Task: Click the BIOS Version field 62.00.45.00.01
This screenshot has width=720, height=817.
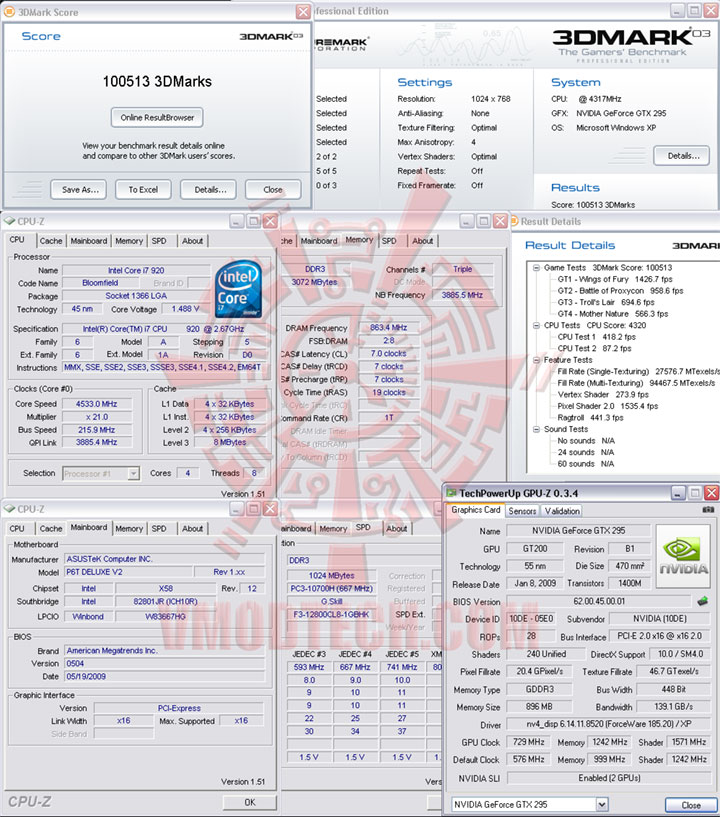Action: point(599,601)
